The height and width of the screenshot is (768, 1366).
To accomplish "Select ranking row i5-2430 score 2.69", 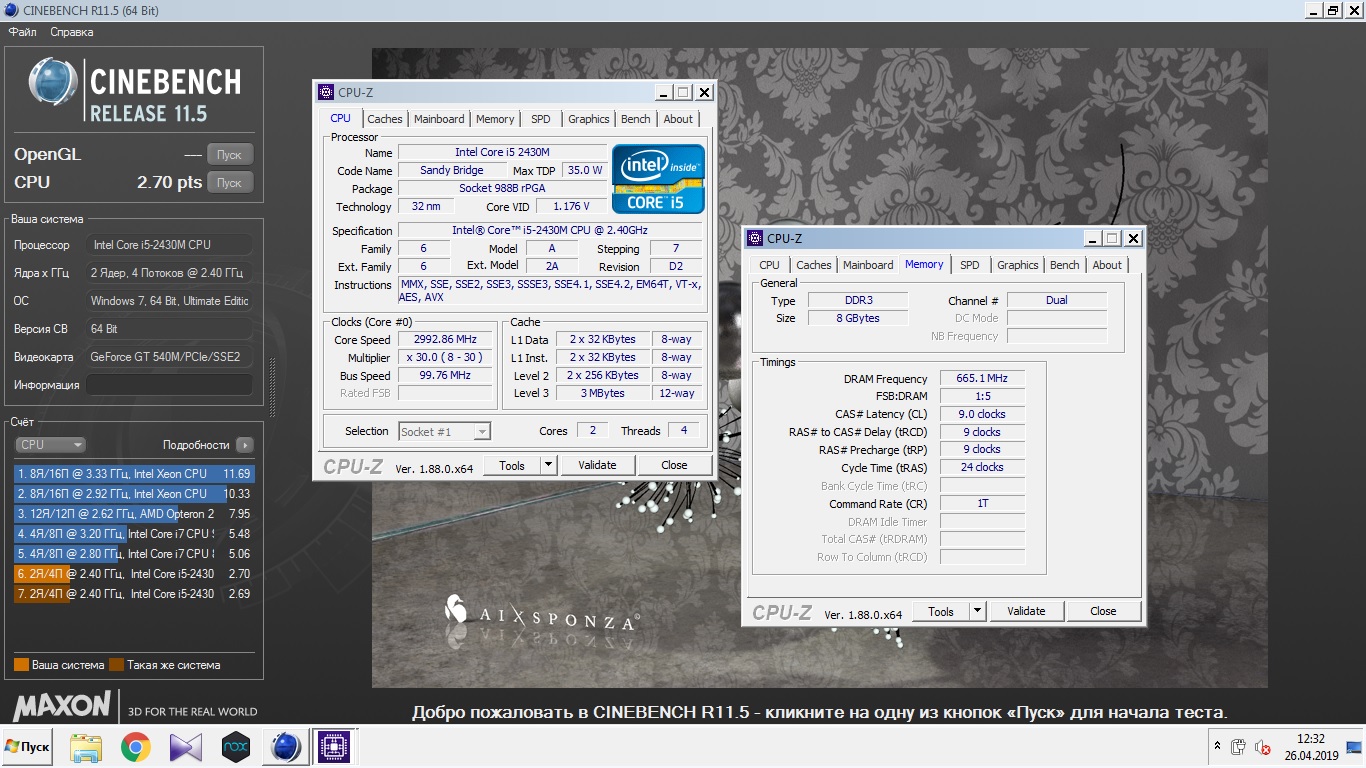I will (x=135, y=594).
